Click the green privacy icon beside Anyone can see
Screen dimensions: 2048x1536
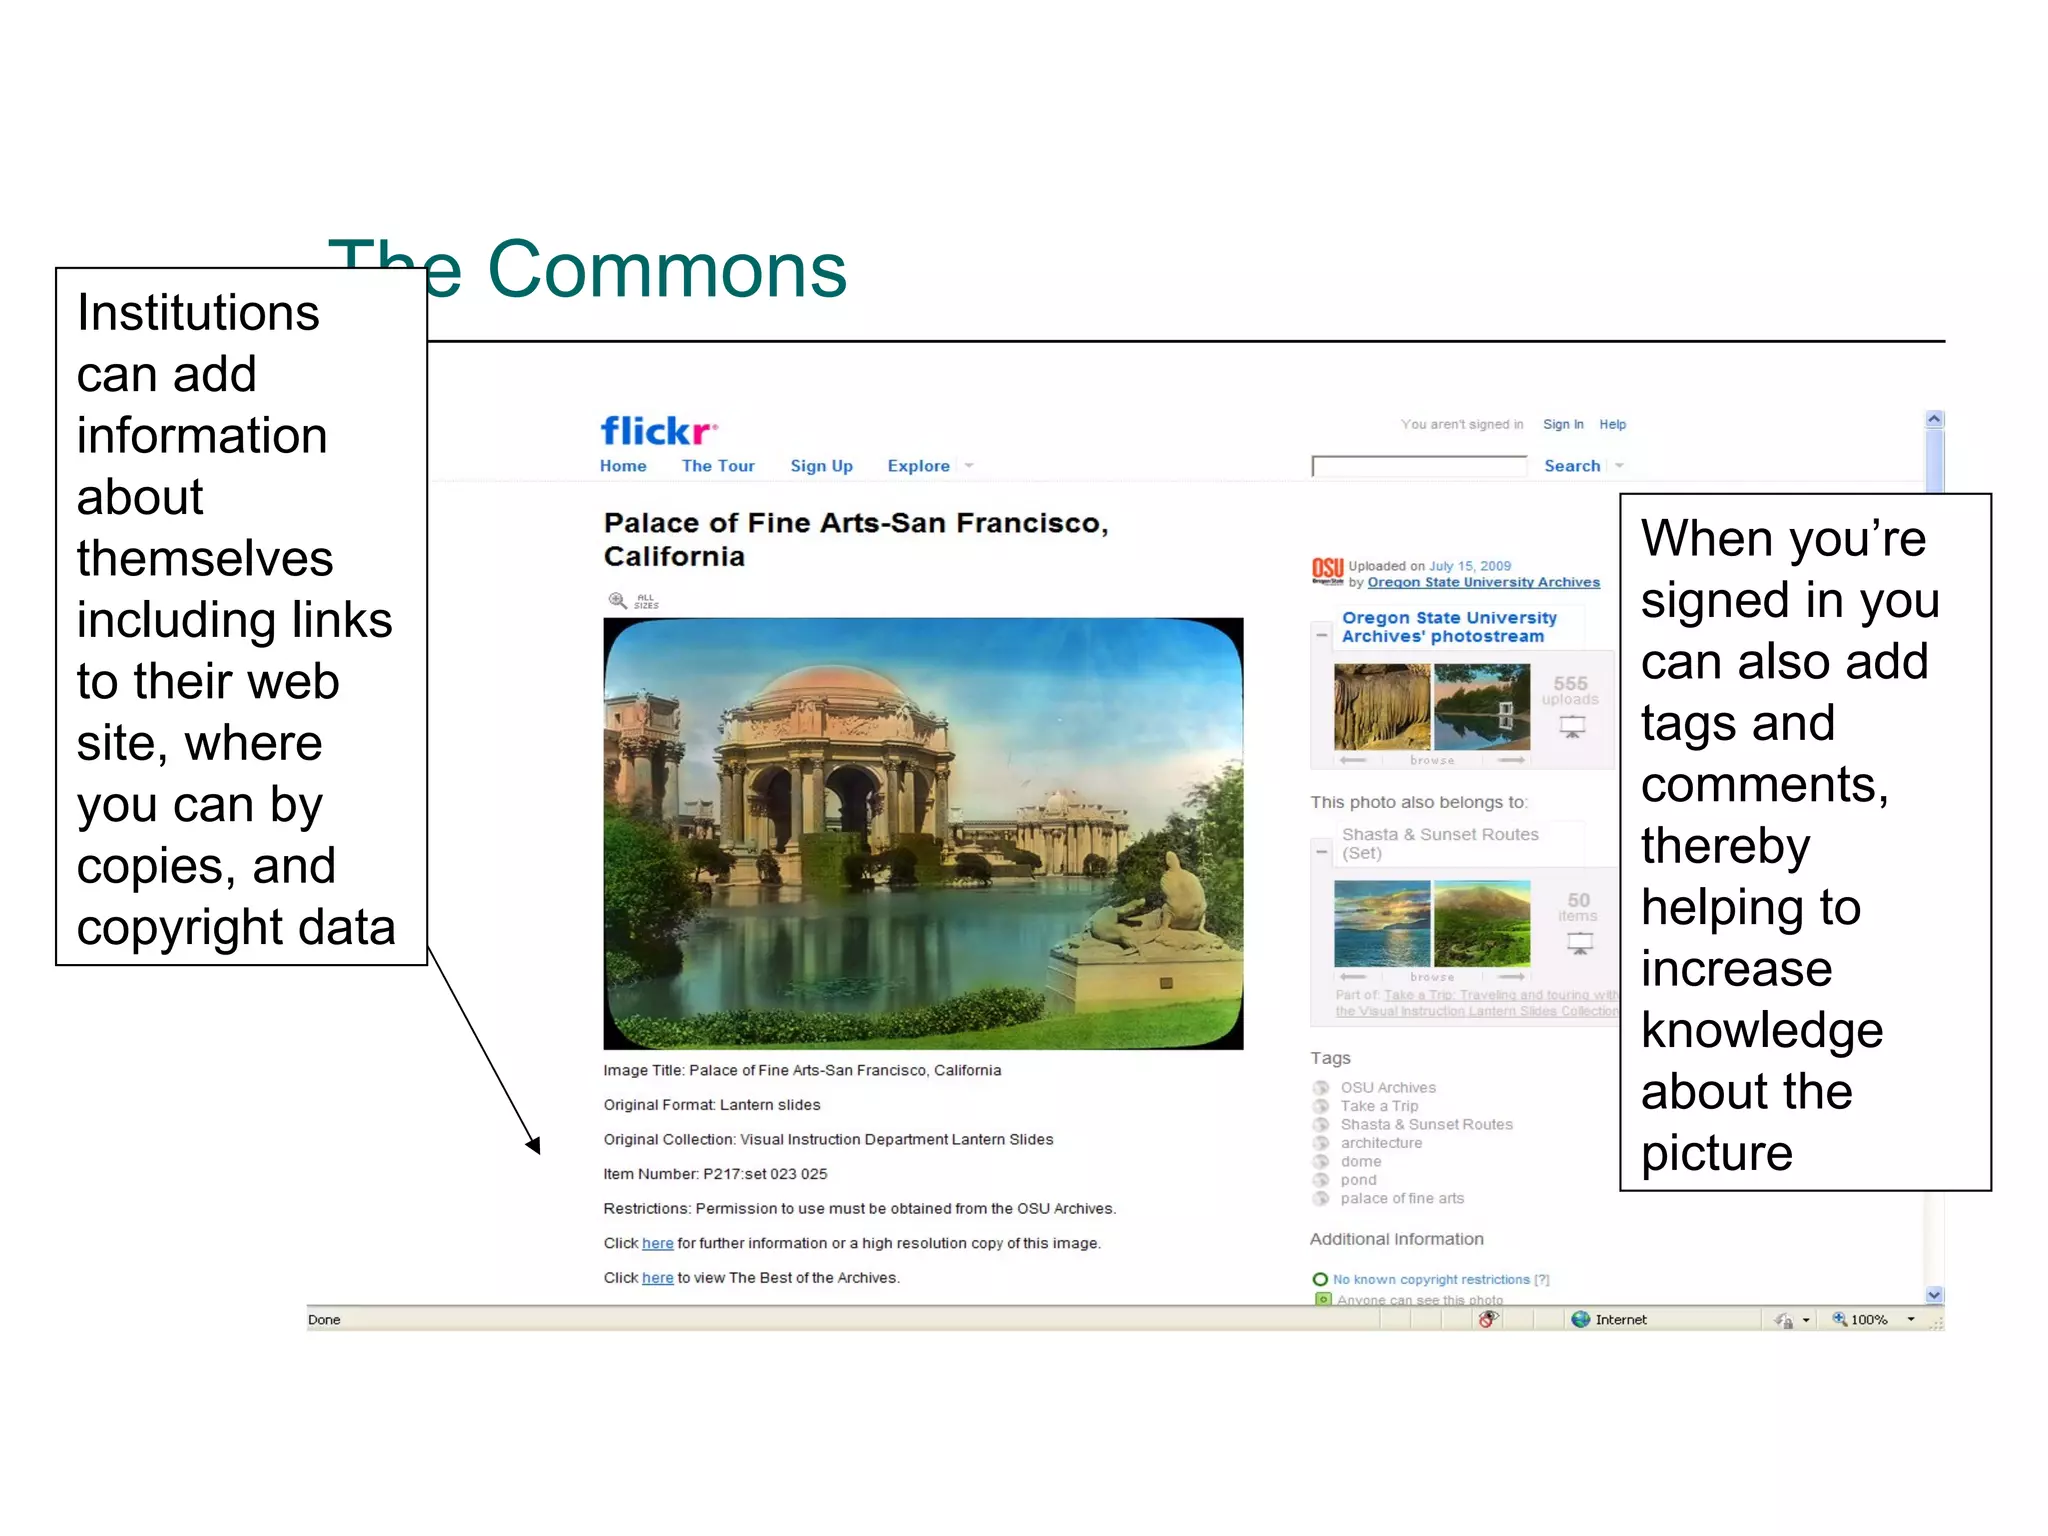tap(1323, 1299)
